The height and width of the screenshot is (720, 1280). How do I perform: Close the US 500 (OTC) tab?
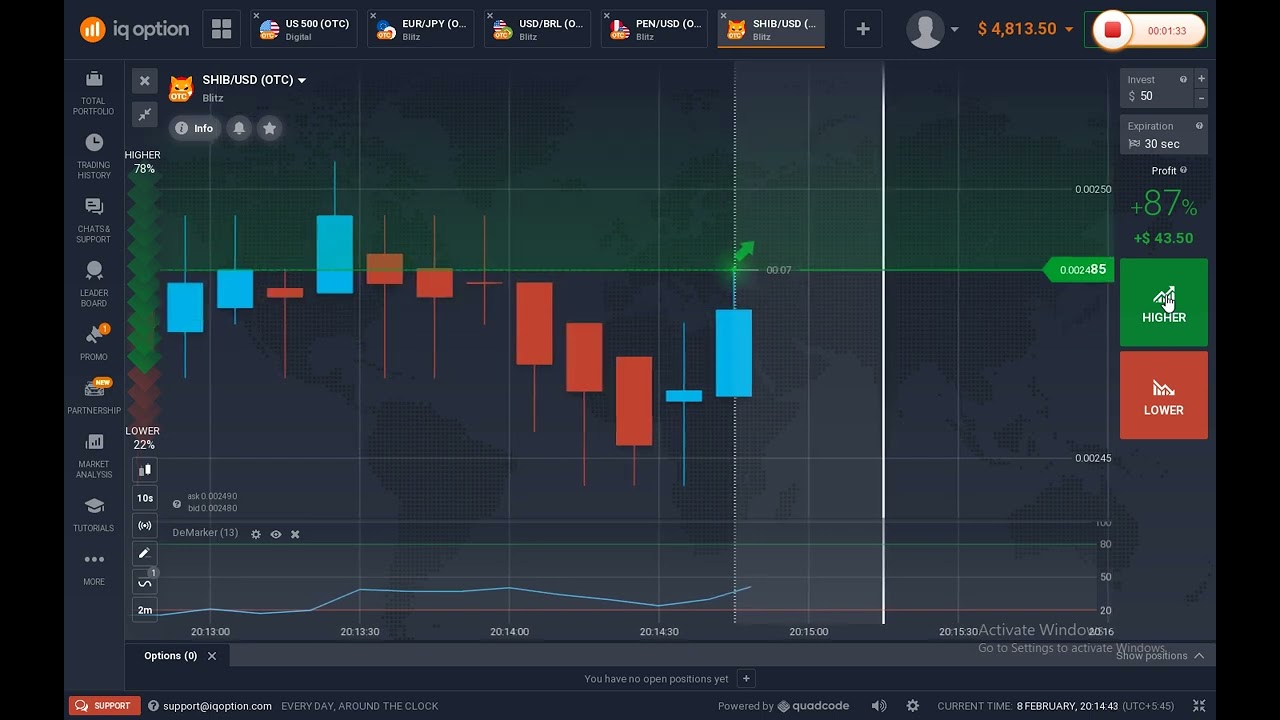(257, 16)
